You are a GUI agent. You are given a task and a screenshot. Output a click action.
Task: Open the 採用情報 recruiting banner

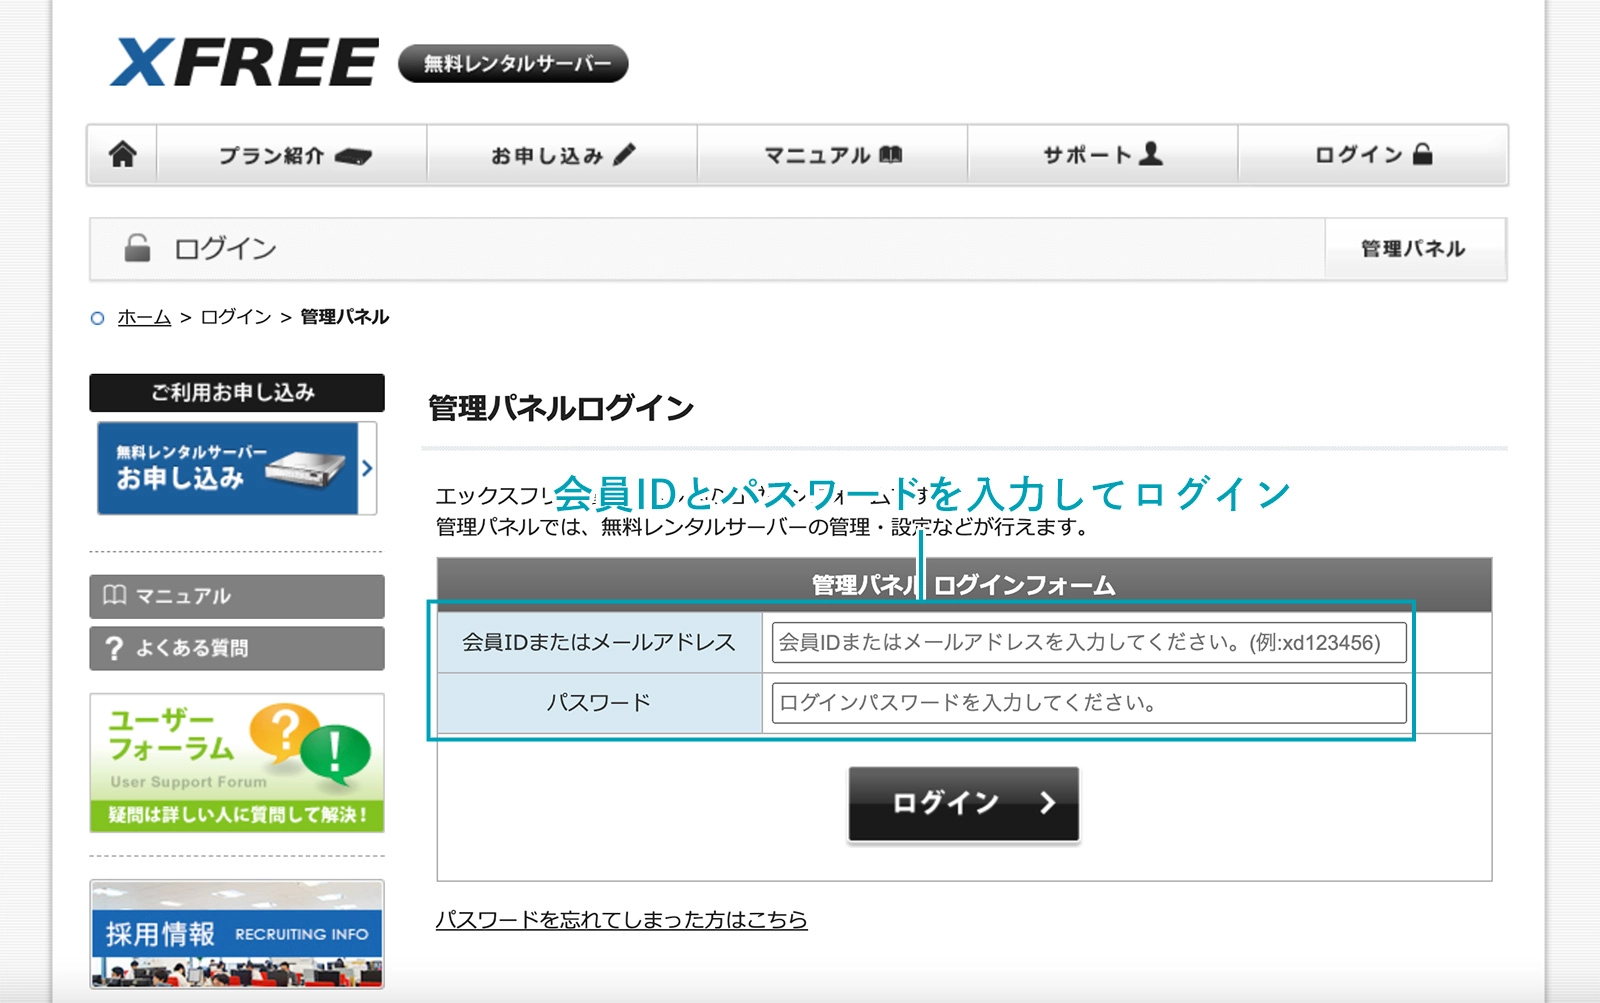237,934
